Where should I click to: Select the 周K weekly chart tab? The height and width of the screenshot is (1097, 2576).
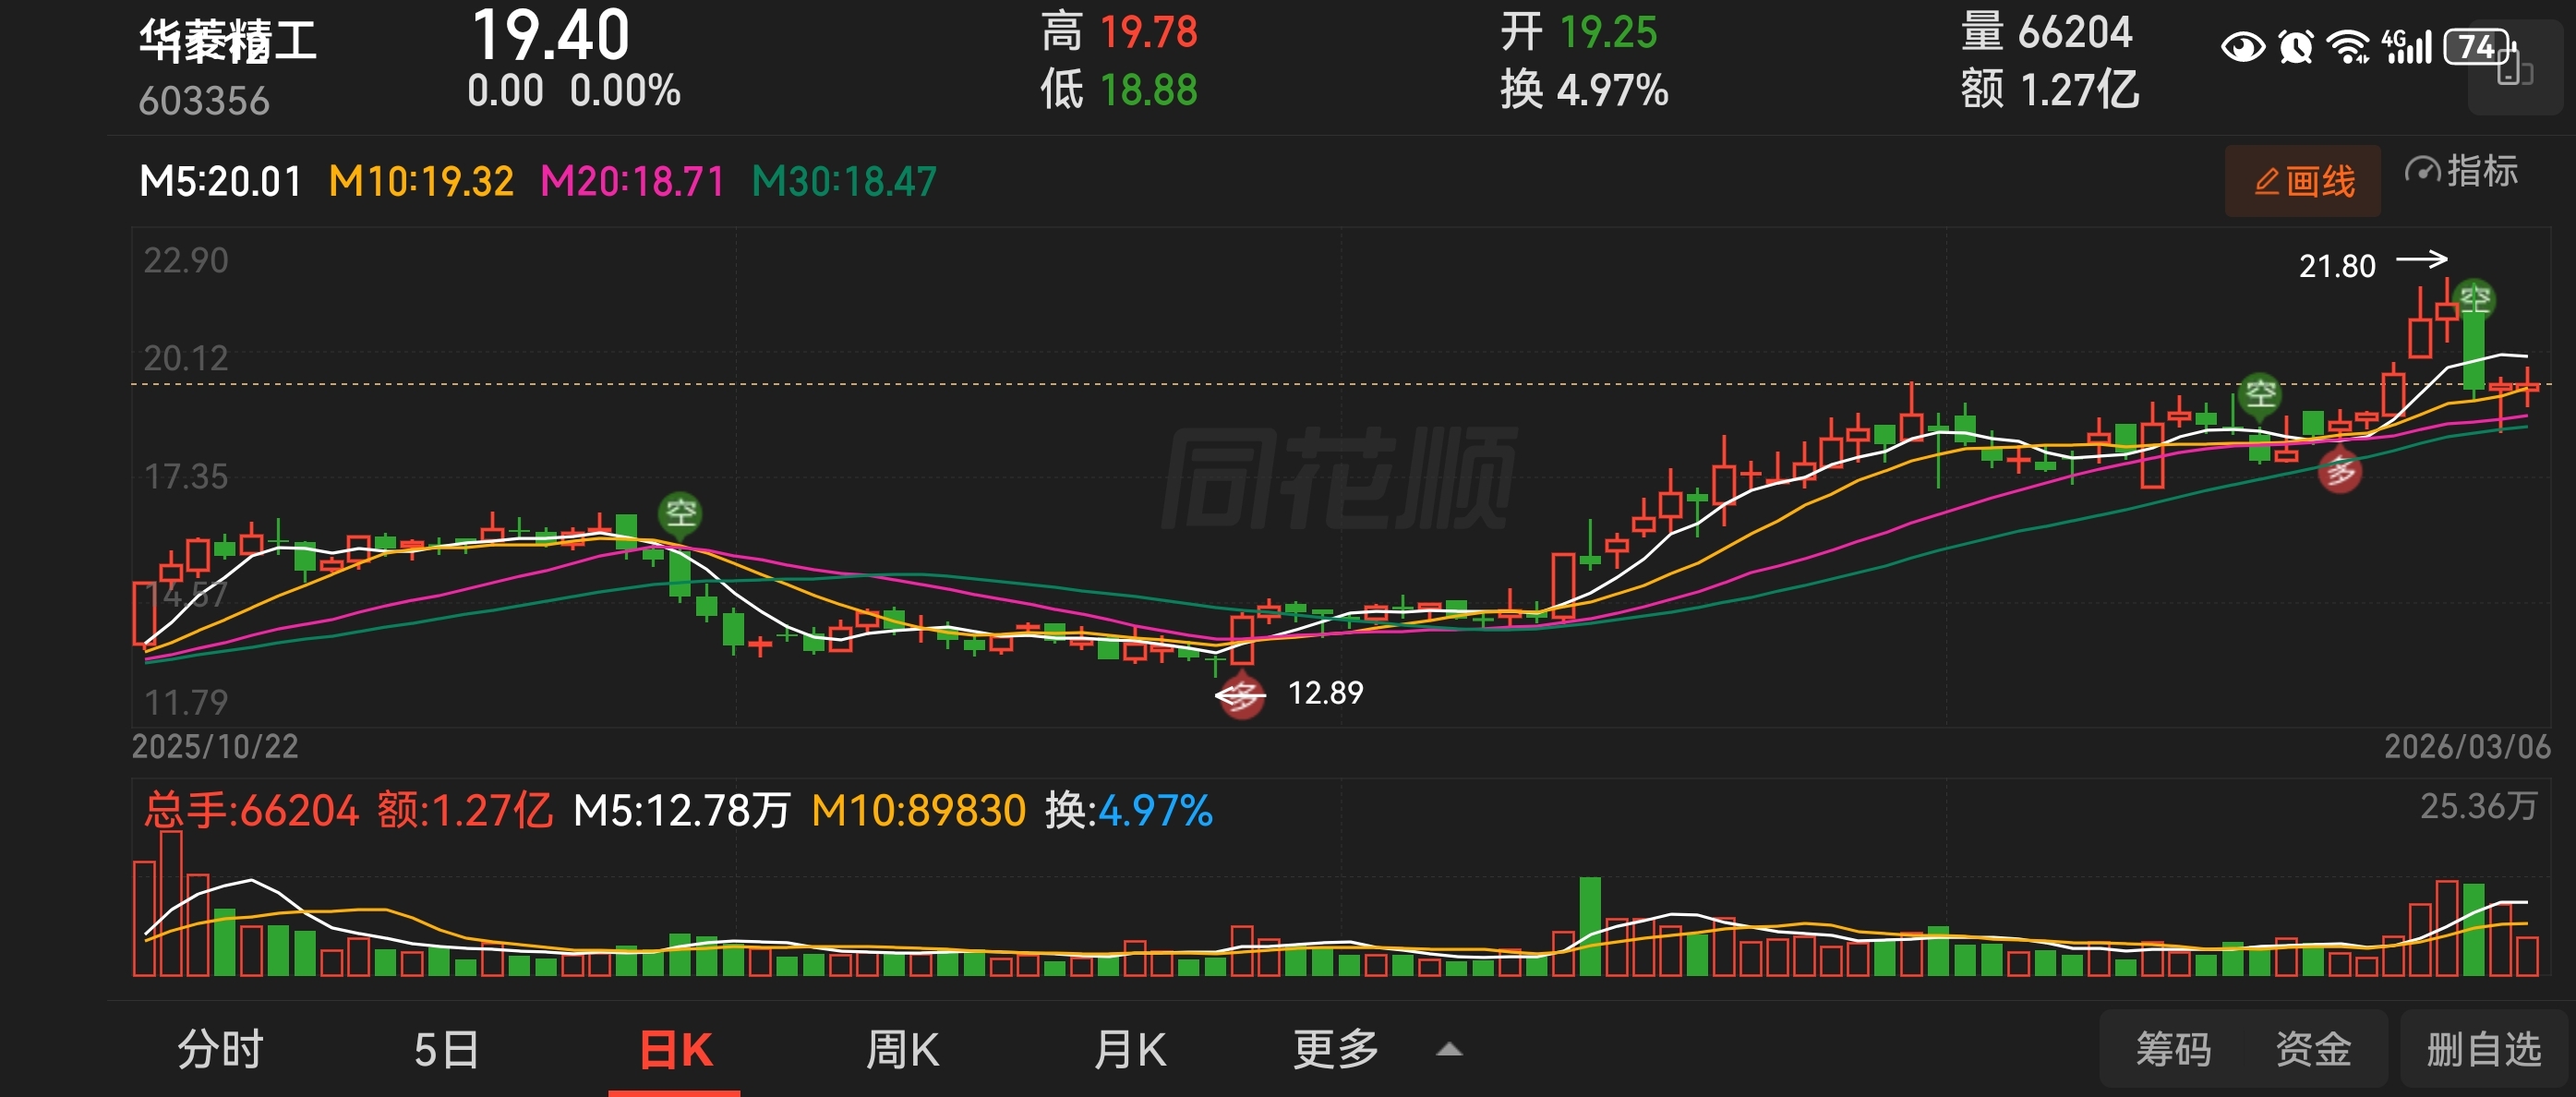(902, 1050)
